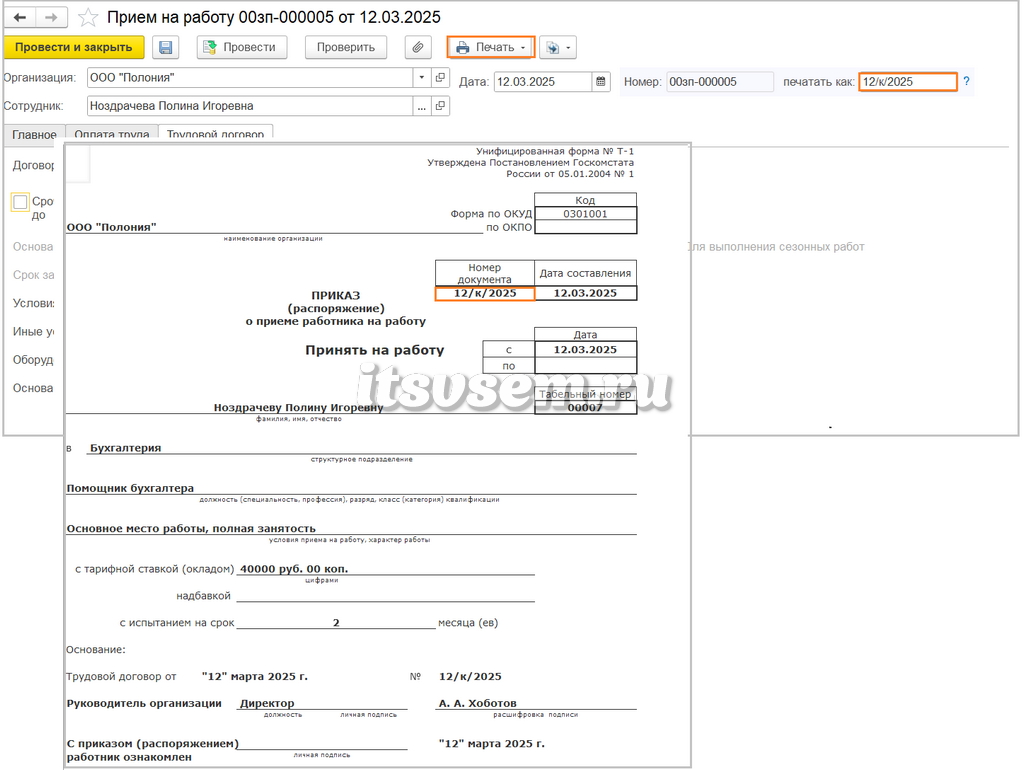Click the salary '40000 руб. 00 коп.'
Screen dimensions: 1024x770
(294, 569)
